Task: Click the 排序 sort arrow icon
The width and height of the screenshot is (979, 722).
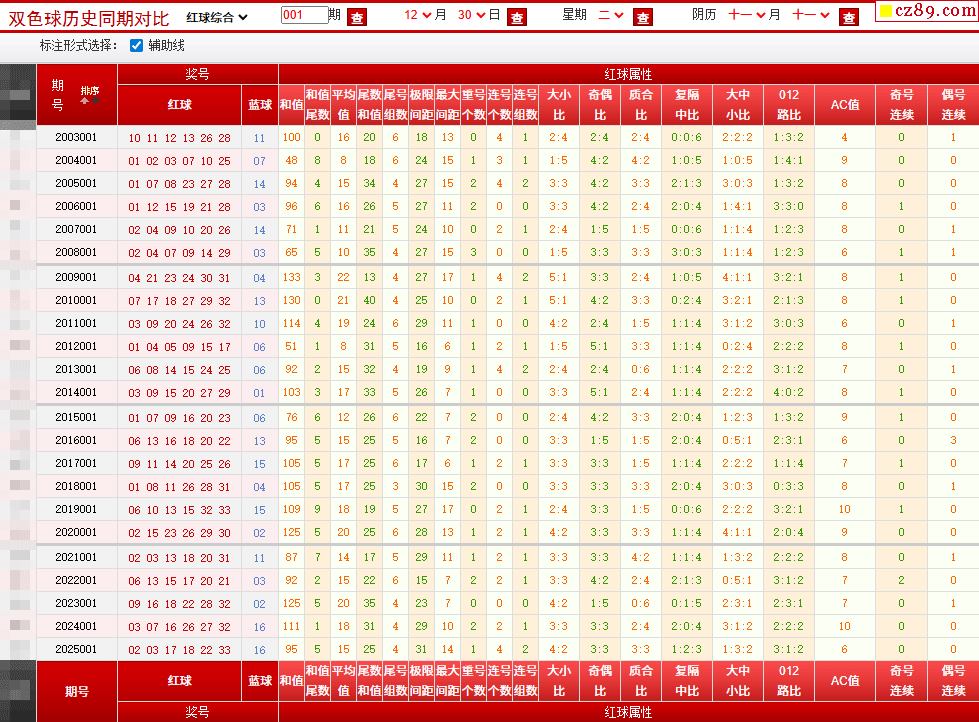Action: click(89, 96)
